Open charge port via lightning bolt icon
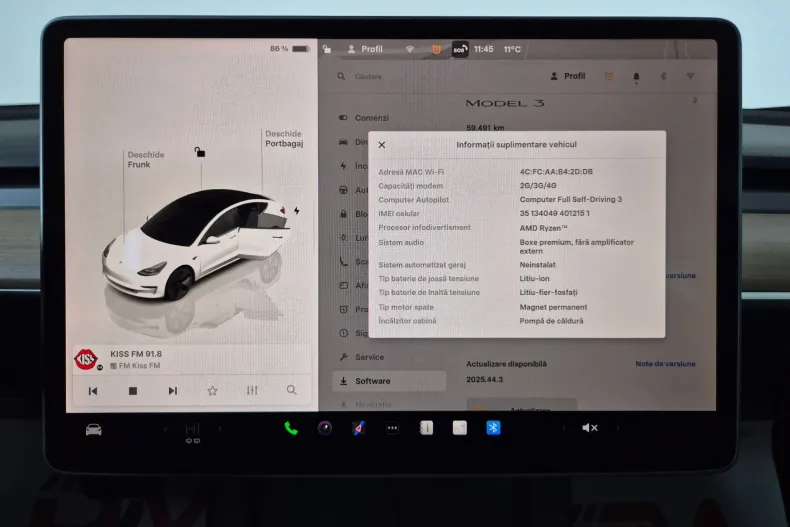 point(297,211)
